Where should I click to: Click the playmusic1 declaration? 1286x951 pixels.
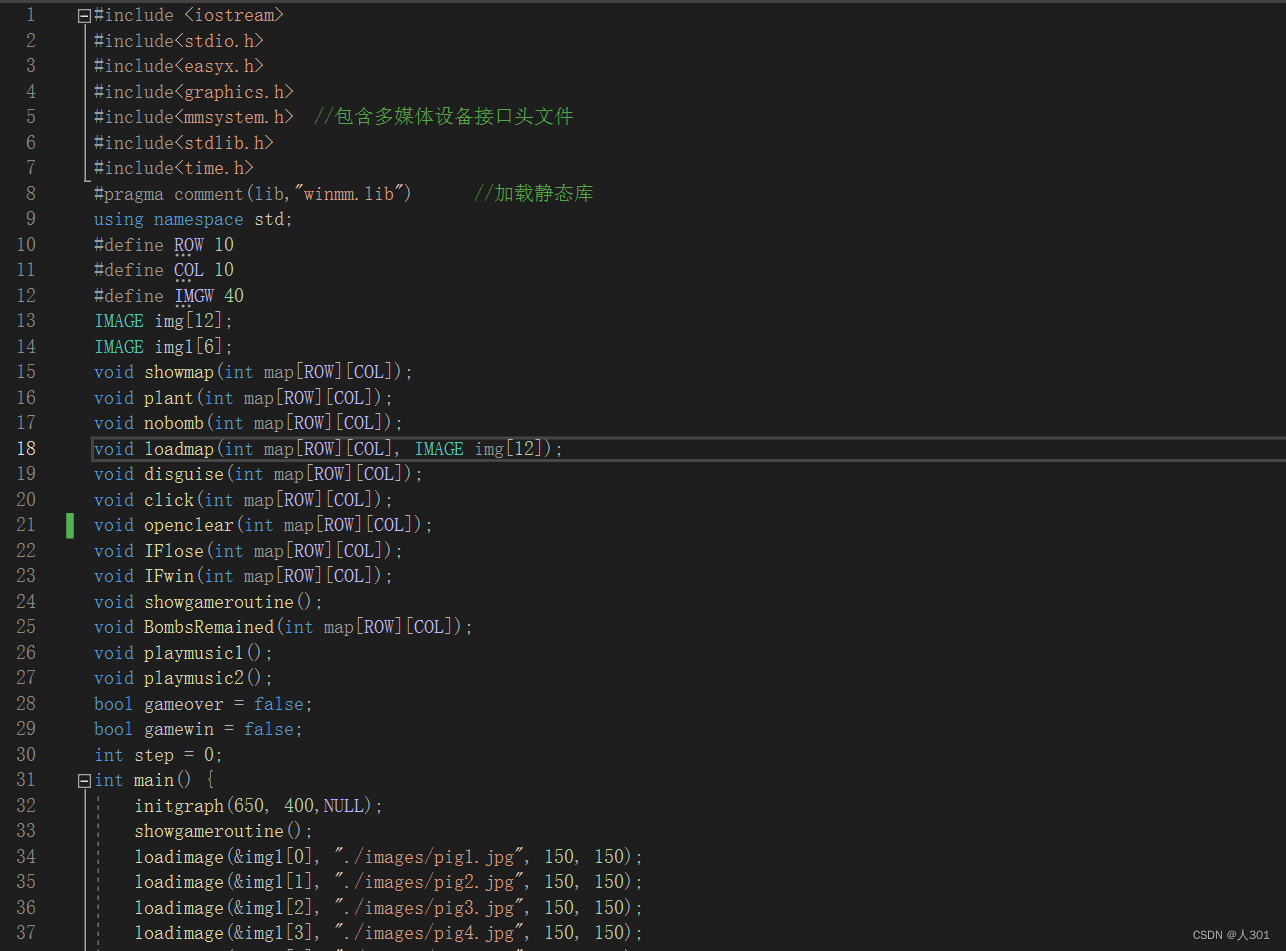coord(184,653)
